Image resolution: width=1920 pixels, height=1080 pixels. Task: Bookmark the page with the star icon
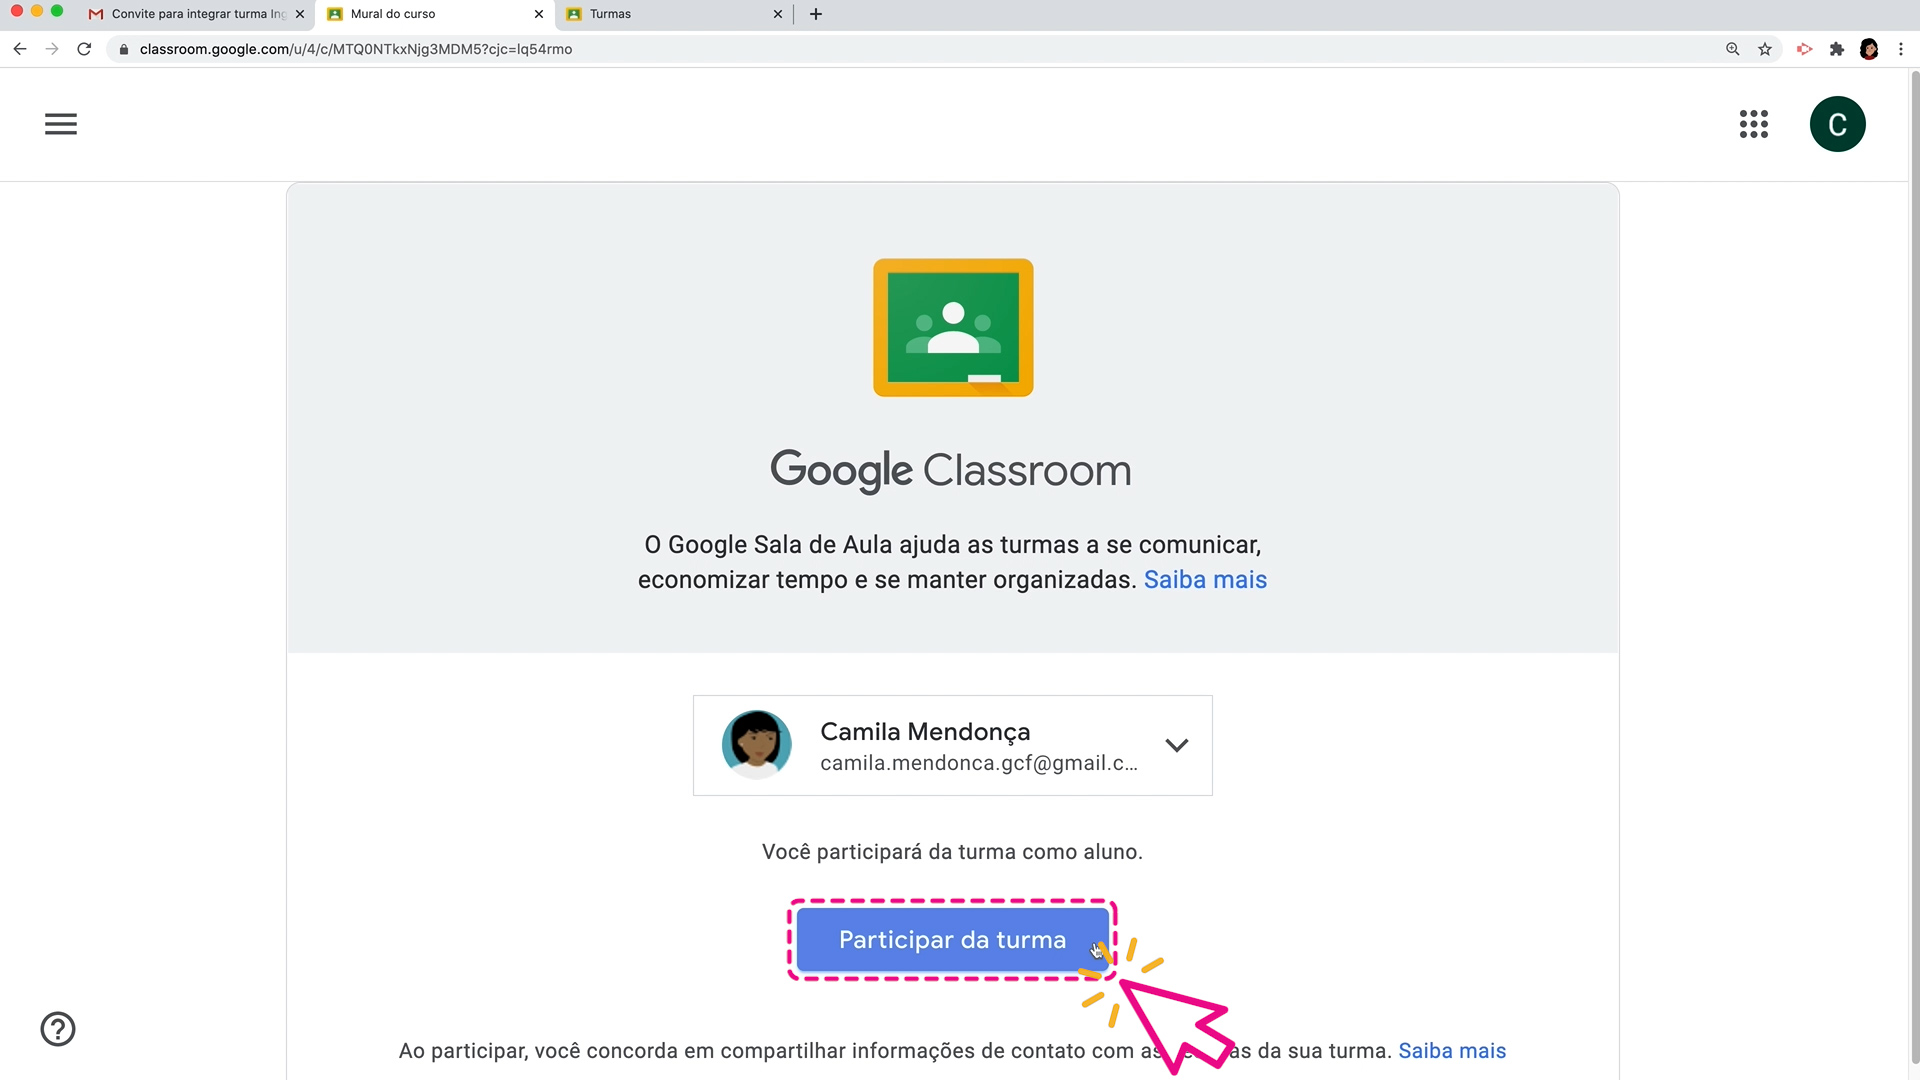[x=1765, y=48]
